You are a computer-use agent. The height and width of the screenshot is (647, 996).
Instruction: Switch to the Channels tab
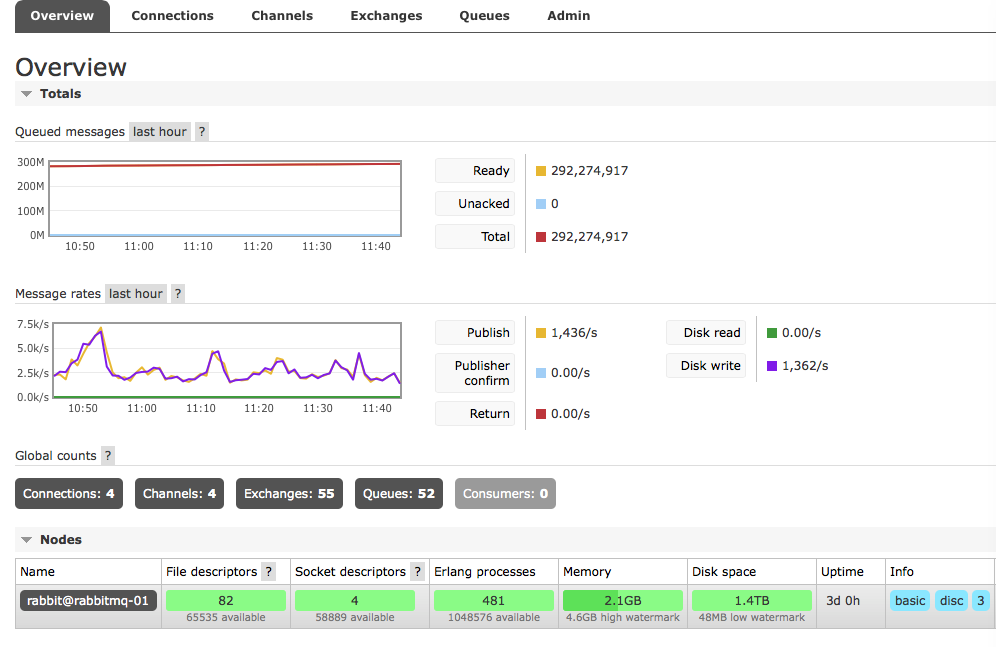(x=282, y=16)
